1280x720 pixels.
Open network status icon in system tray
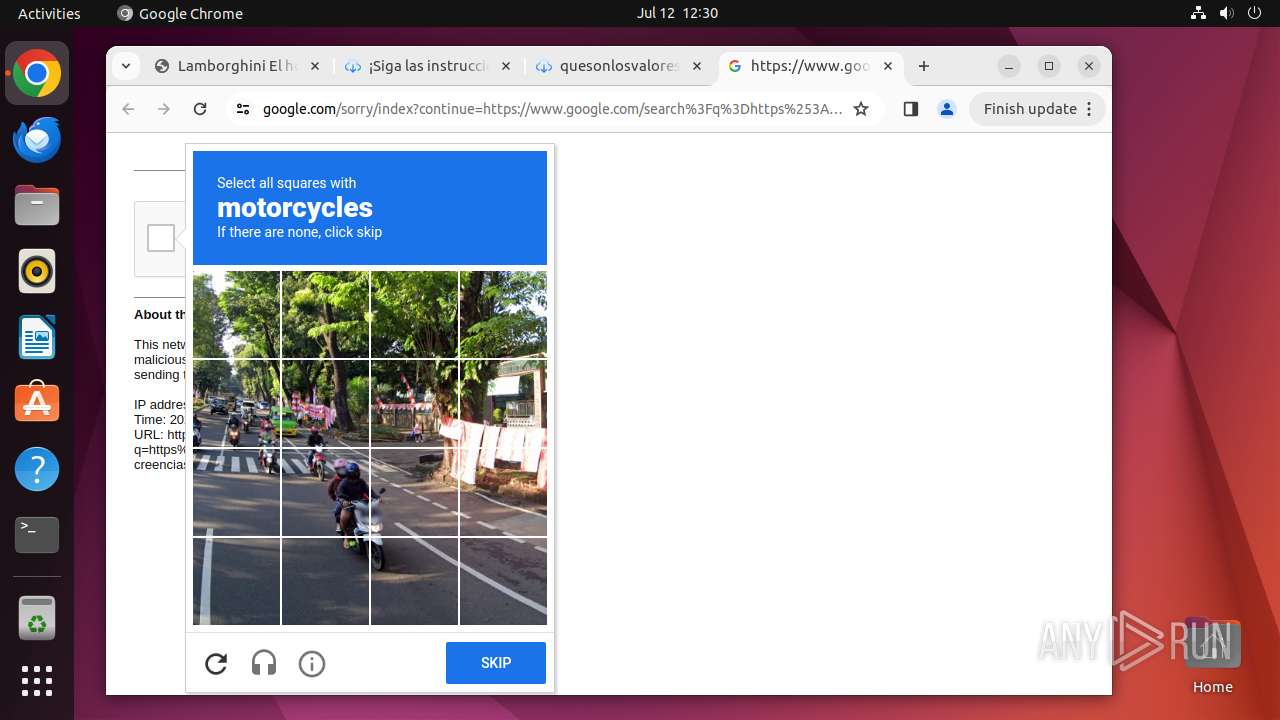1198,13
